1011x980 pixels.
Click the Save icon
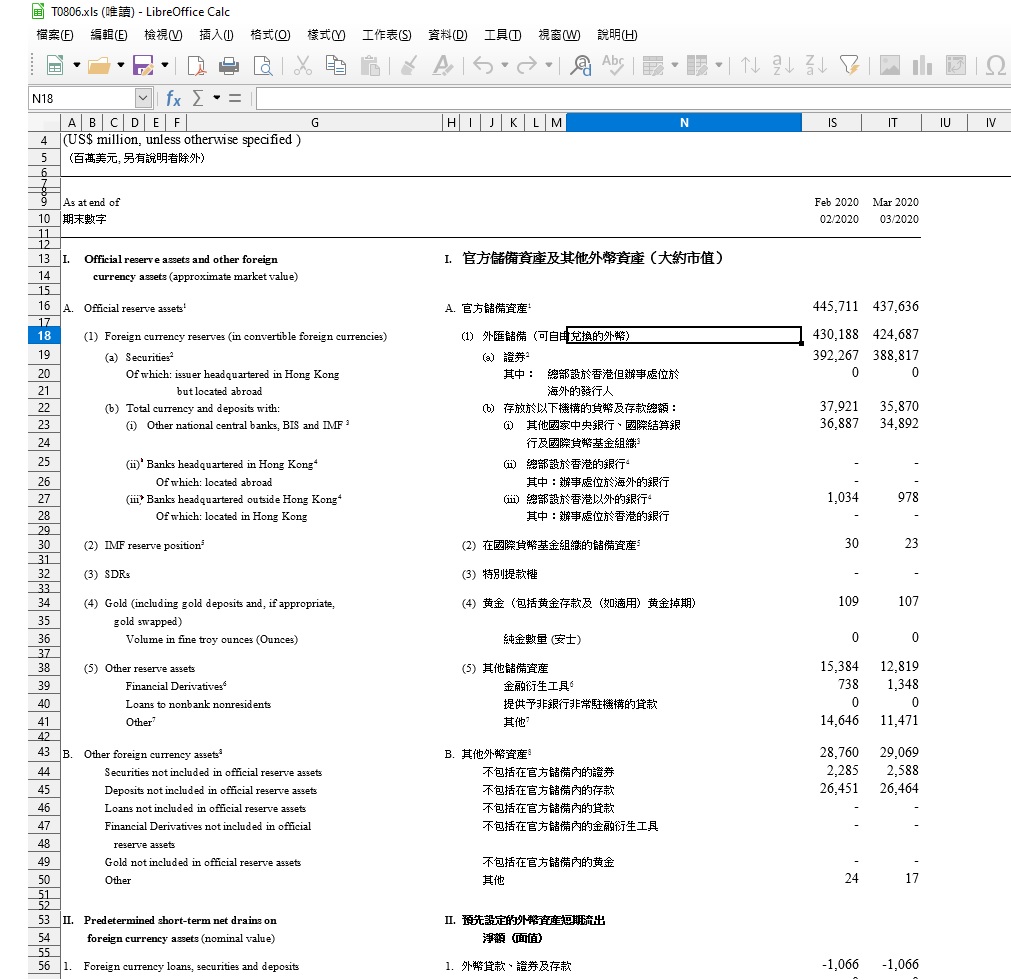pos(143,65)
